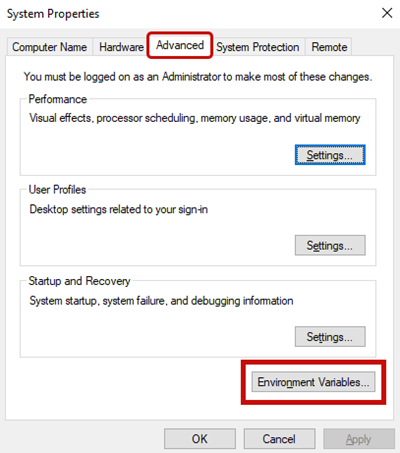Go to the System Protection tab
400x453 pixels.
point(257,47)
